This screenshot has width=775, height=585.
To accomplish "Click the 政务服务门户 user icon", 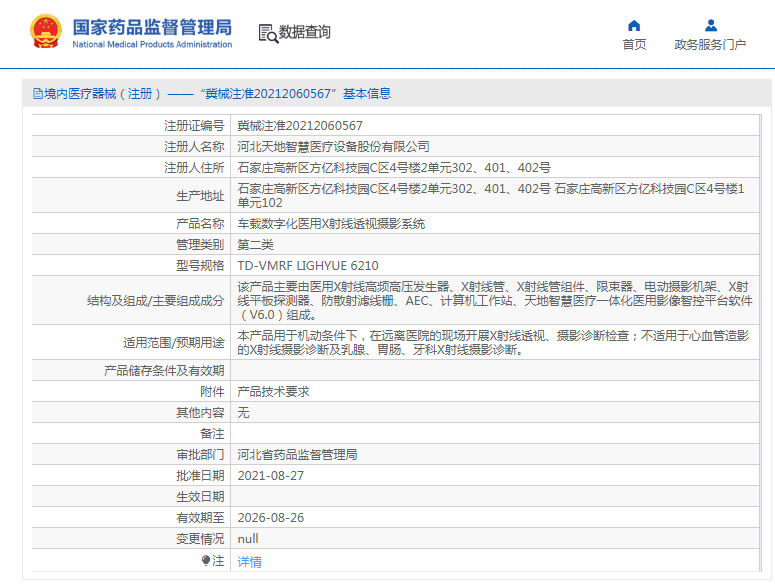I will tap(711, 25).
